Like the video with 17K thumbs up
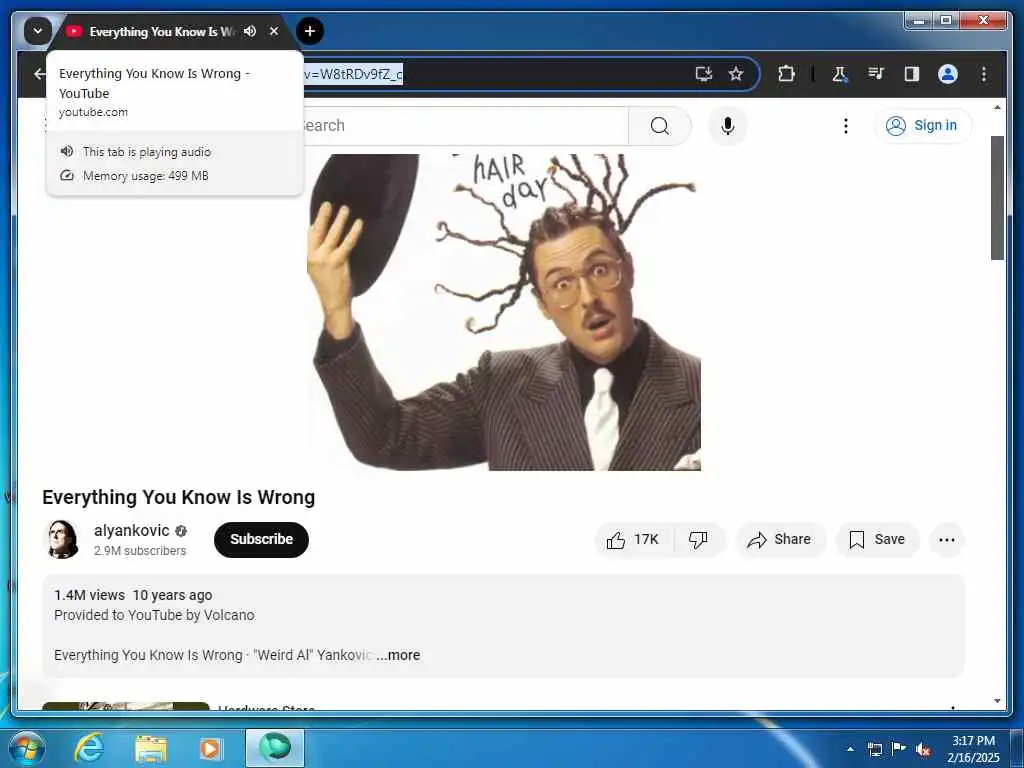The width and height of the screenshot is (1024, 768). [633, 539]
